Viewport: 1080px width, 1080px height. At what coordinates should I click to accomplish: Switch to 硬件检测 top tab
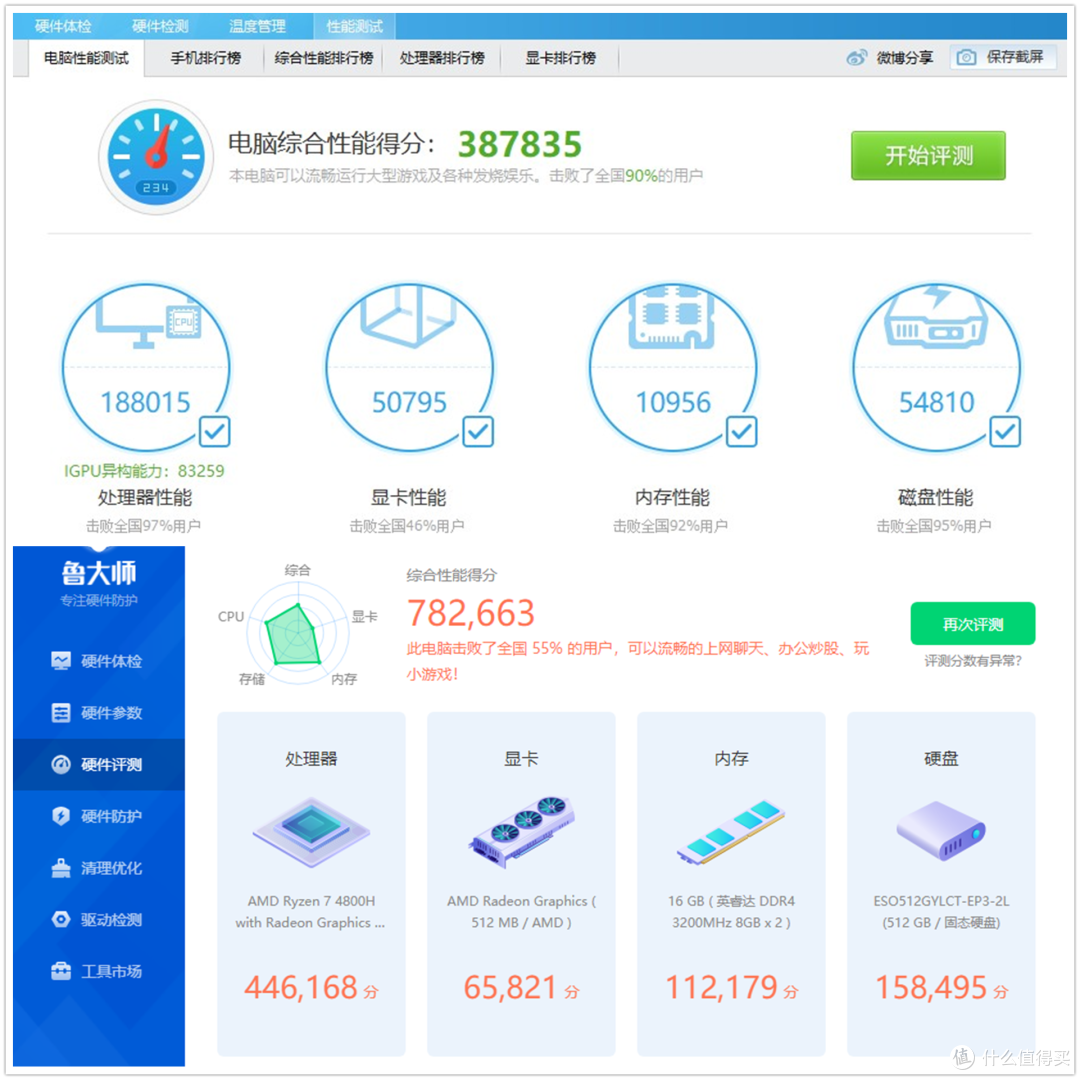click(160, 26)
